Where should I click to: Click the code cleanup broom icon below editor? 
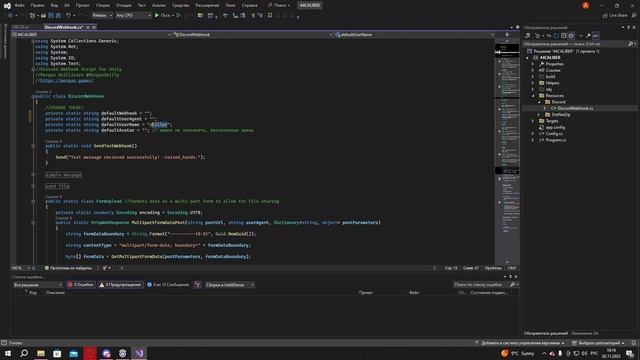[105, 268]
